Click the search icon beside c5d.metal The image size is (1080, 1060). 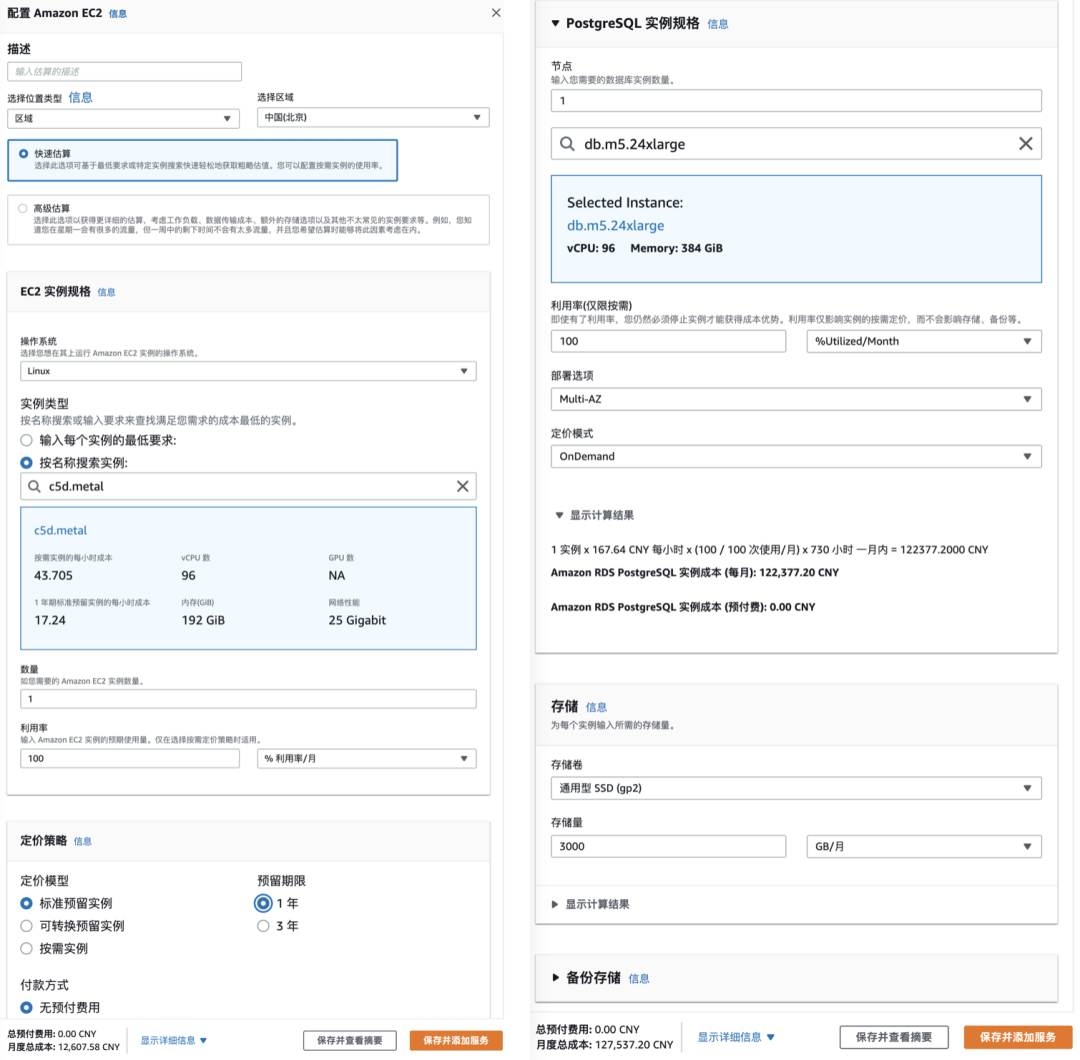tap(34, 486)
